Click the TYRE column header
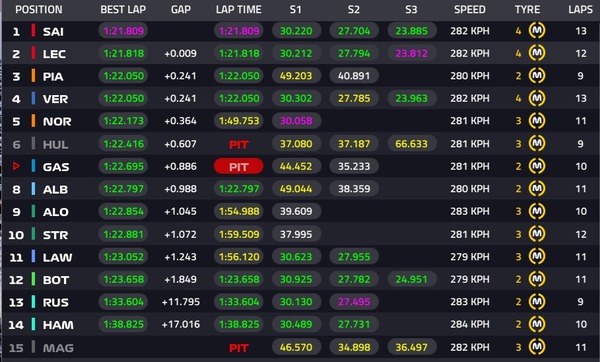 (x=527, y=10)
